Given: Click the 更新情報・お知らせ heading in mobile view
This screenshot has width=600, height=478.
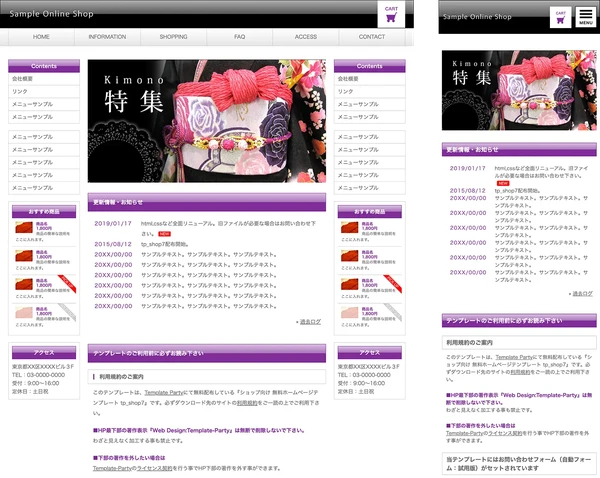Looking at the screenshot, I should (x=519, y=150).
